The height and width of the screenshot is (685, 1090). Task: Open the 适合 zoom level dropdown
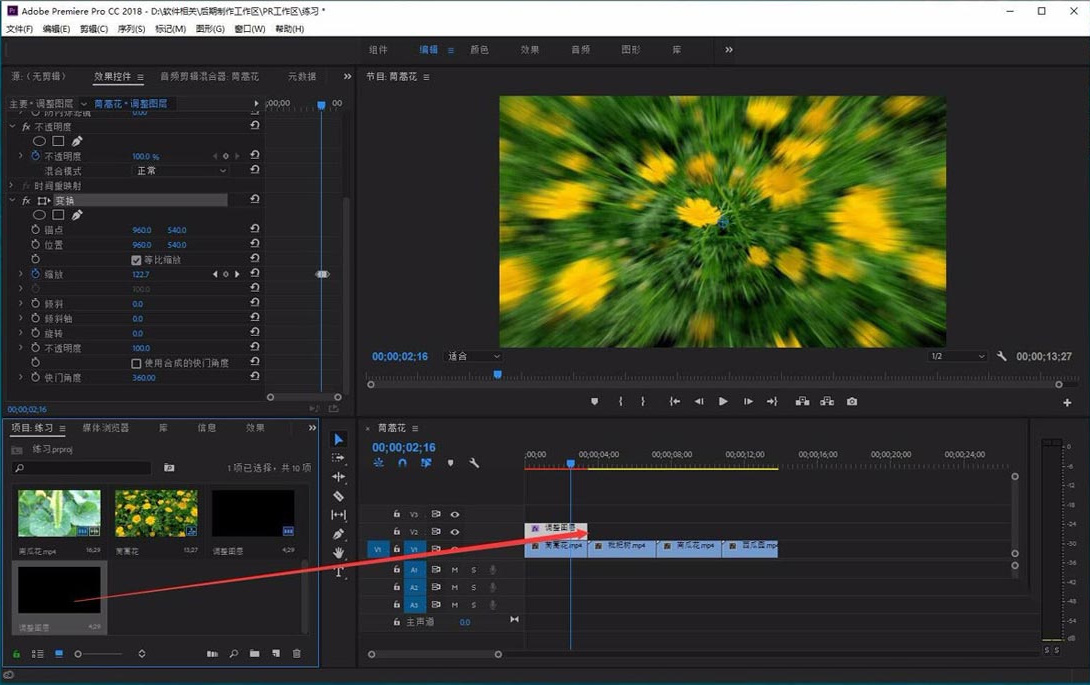pos(473,356)
